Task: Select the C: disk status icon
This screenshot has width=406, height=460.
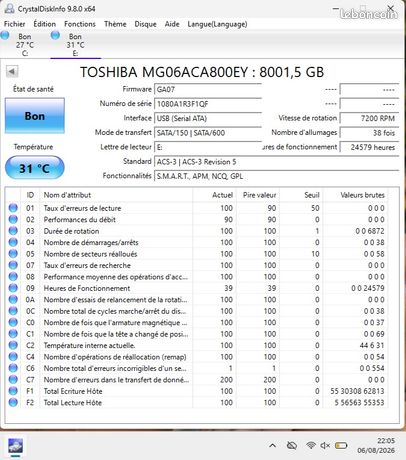Action: pyautogui.click(x=5, y=35)
